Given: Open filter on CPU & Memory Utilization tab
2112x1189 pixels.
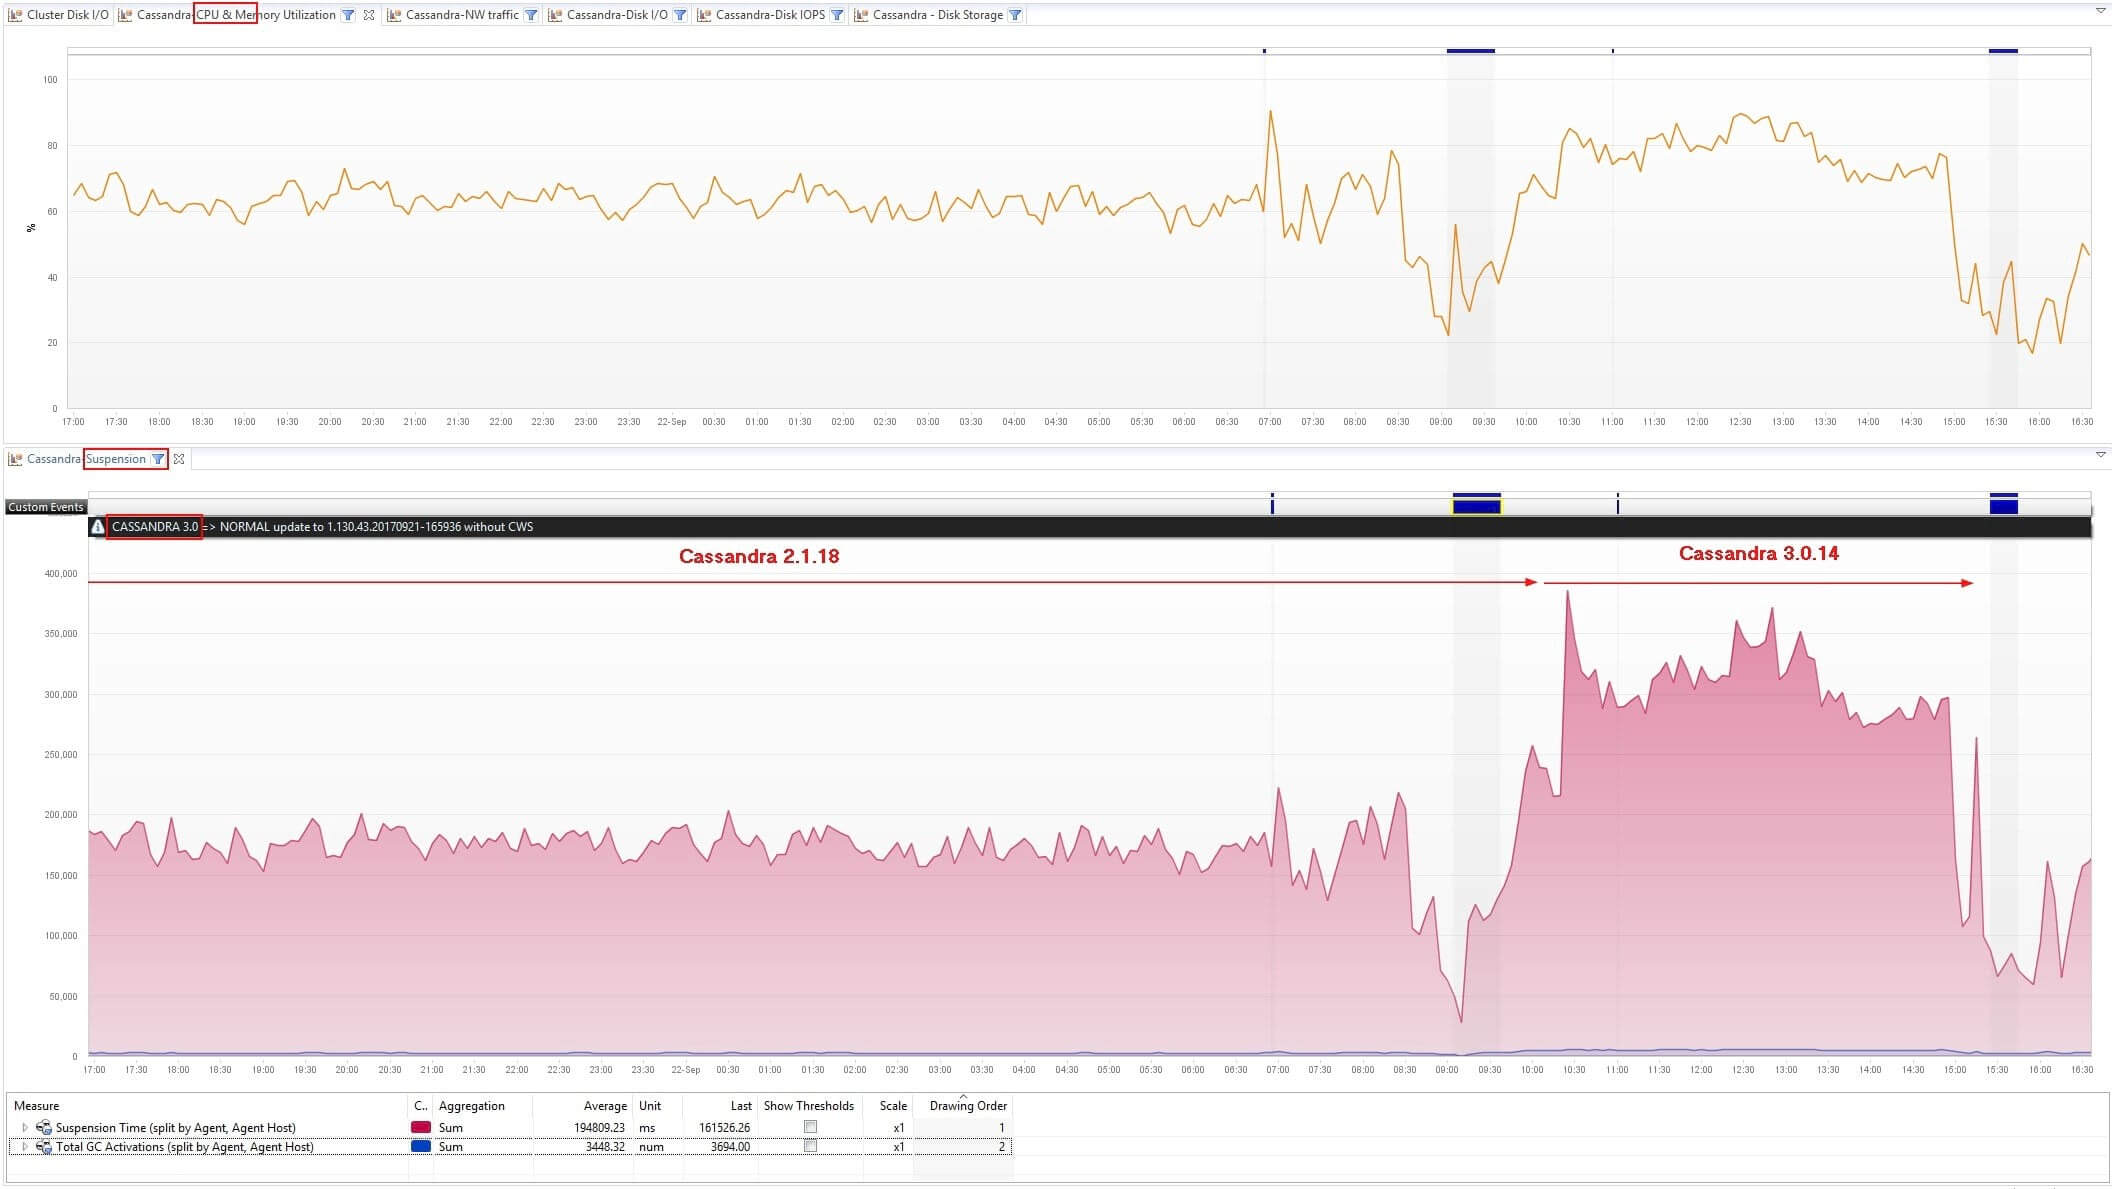Looking at the screenshot, I should (348, 15).
